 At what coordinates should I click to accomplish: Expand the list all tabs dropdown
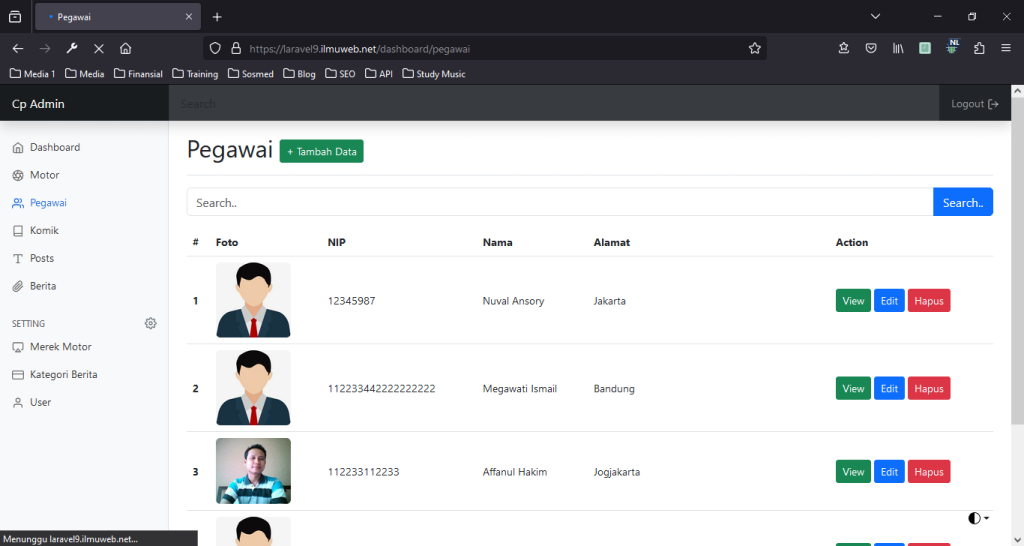[x=875, y=17]
